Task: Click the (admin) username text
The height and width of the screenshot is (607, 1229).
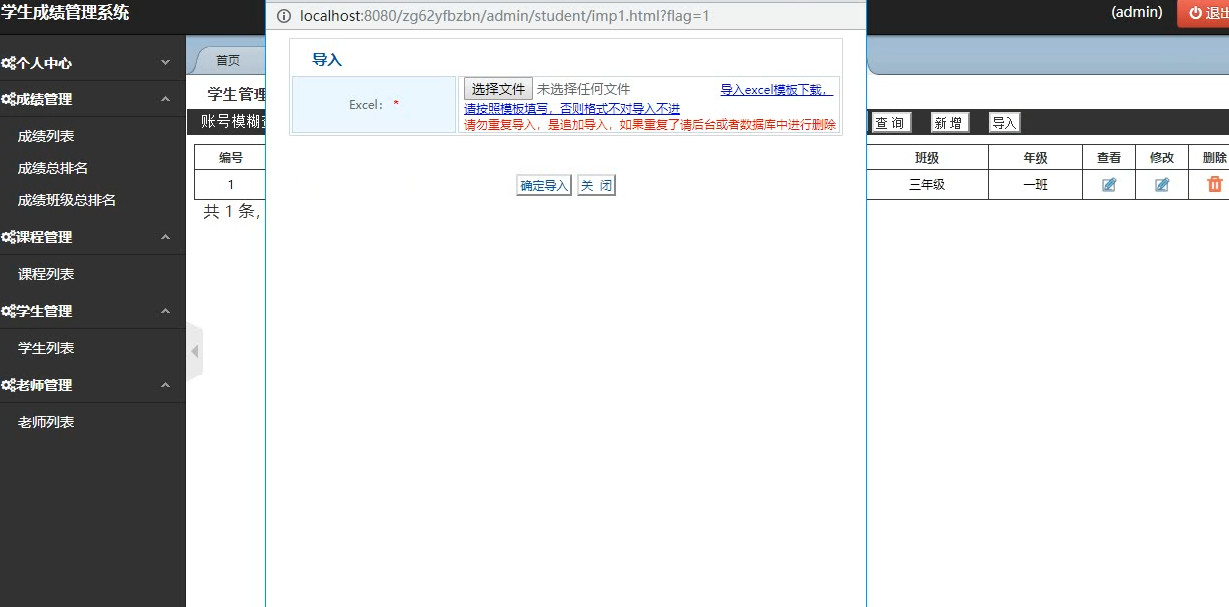Action: 1137,12
